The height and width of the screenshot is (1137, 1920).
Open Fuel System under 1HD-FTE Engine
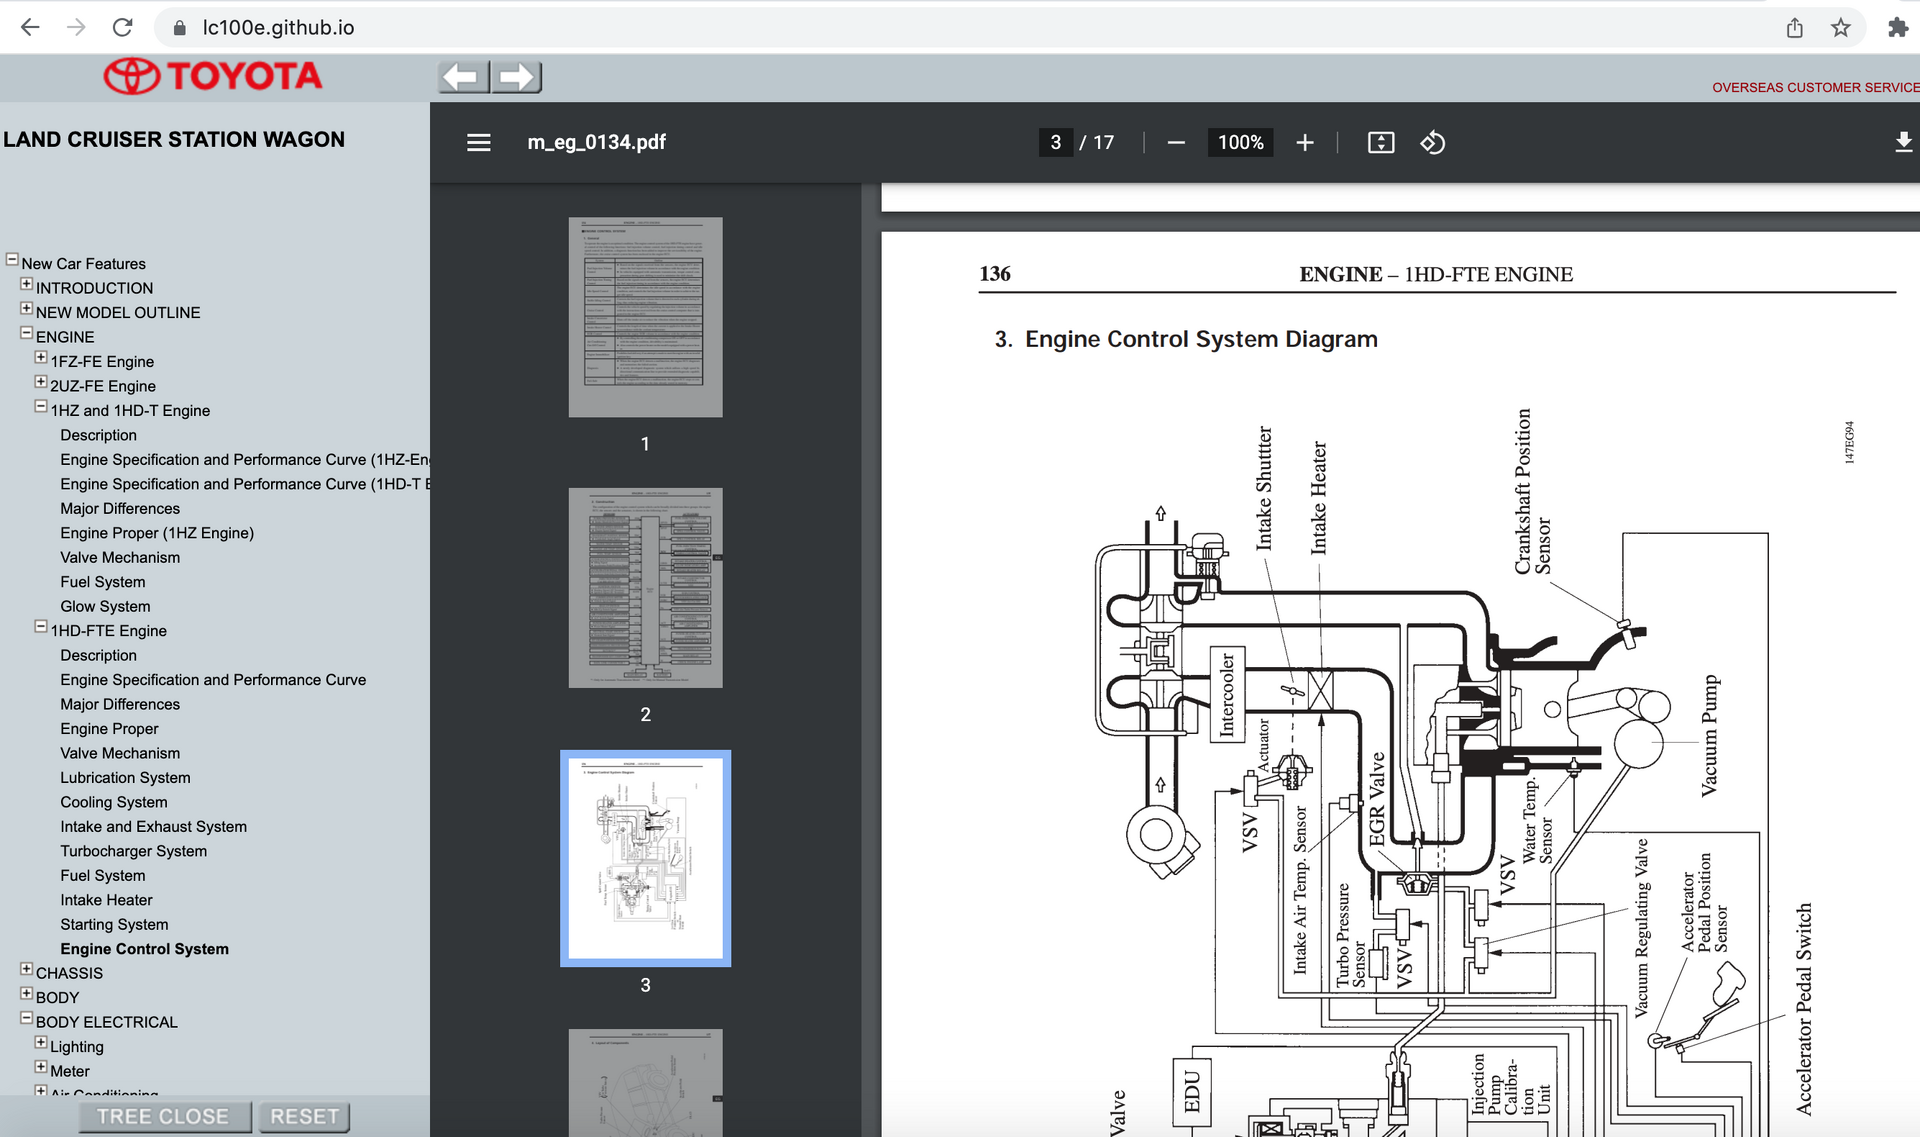point(102,875)
